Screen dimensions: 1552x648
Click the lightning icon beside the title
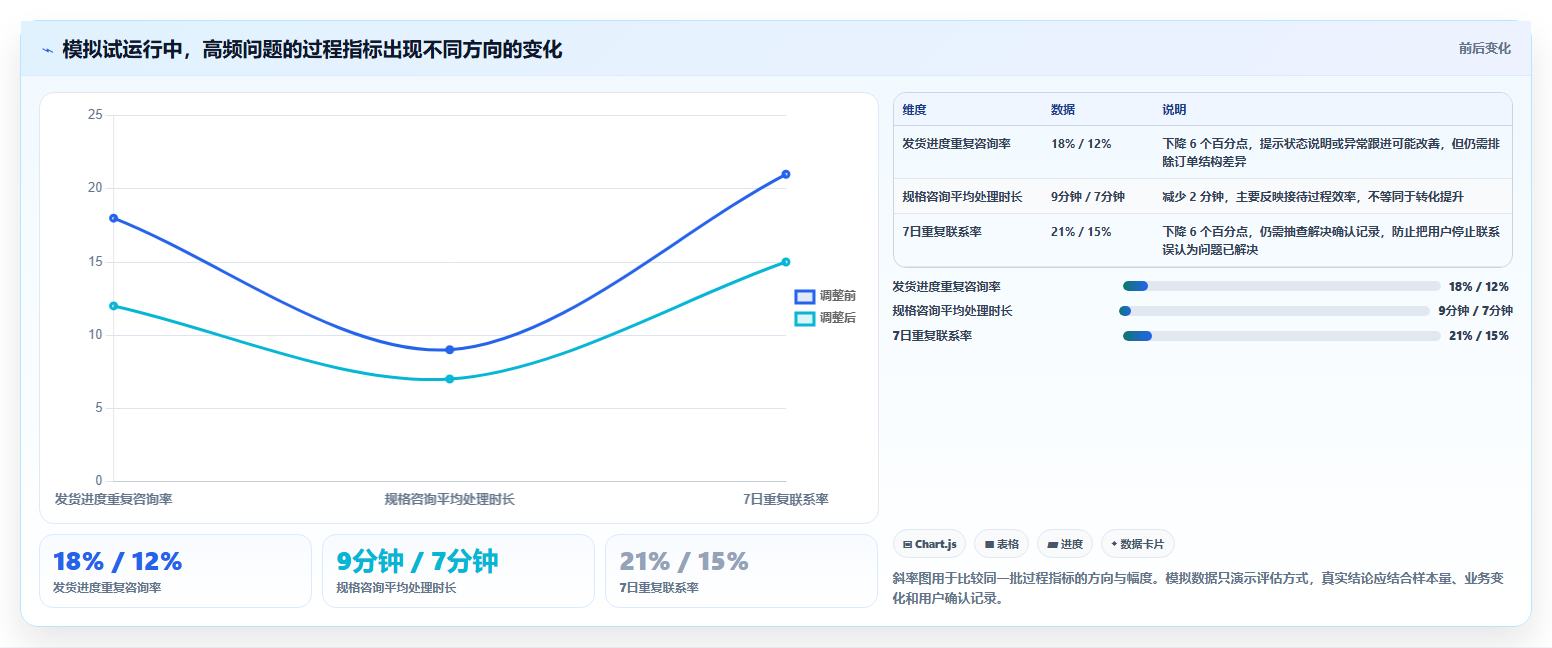pos(47,49)
